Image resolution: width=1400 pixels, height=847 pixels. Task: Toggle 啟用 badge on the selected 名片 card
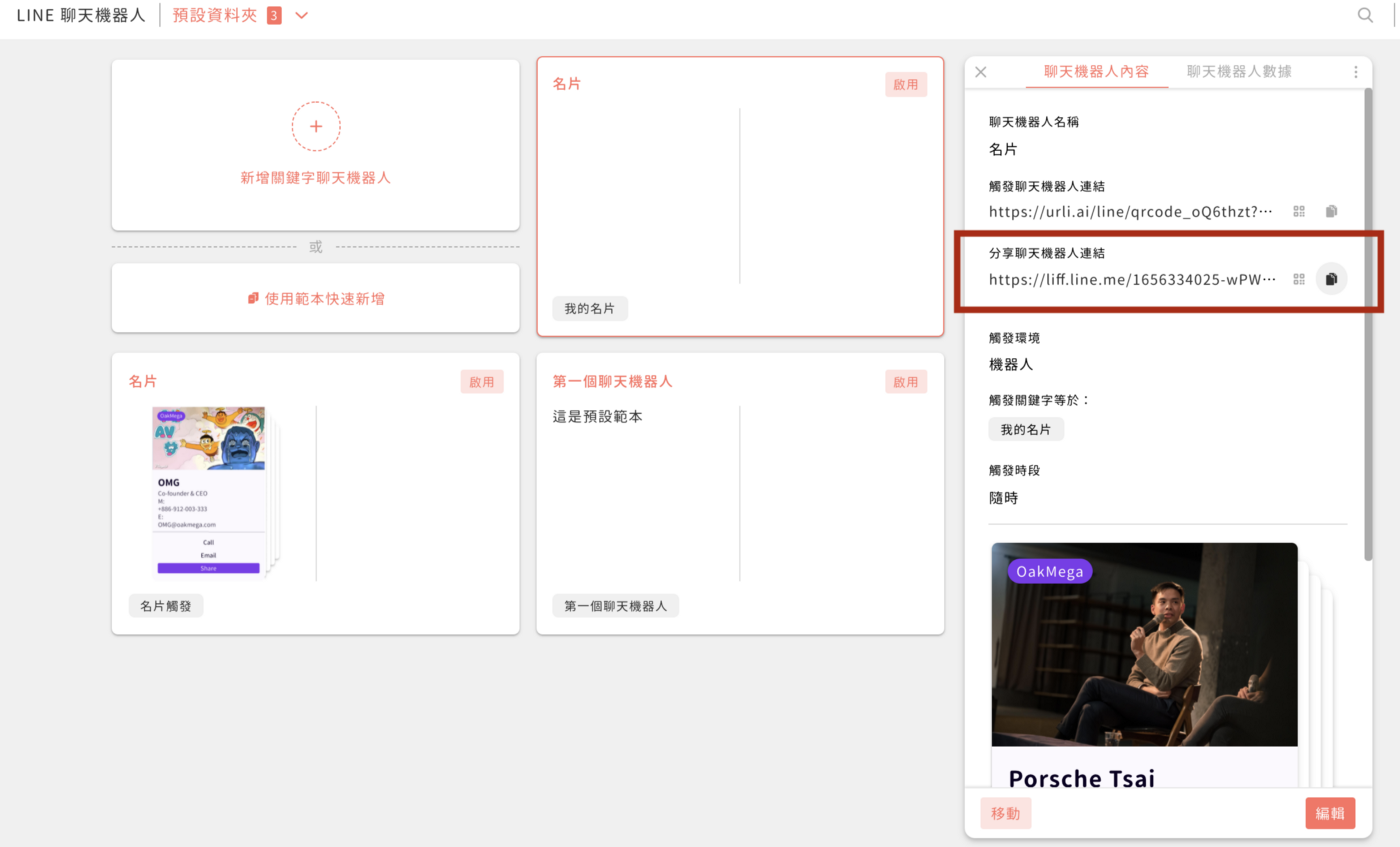(x=906, y=85)
